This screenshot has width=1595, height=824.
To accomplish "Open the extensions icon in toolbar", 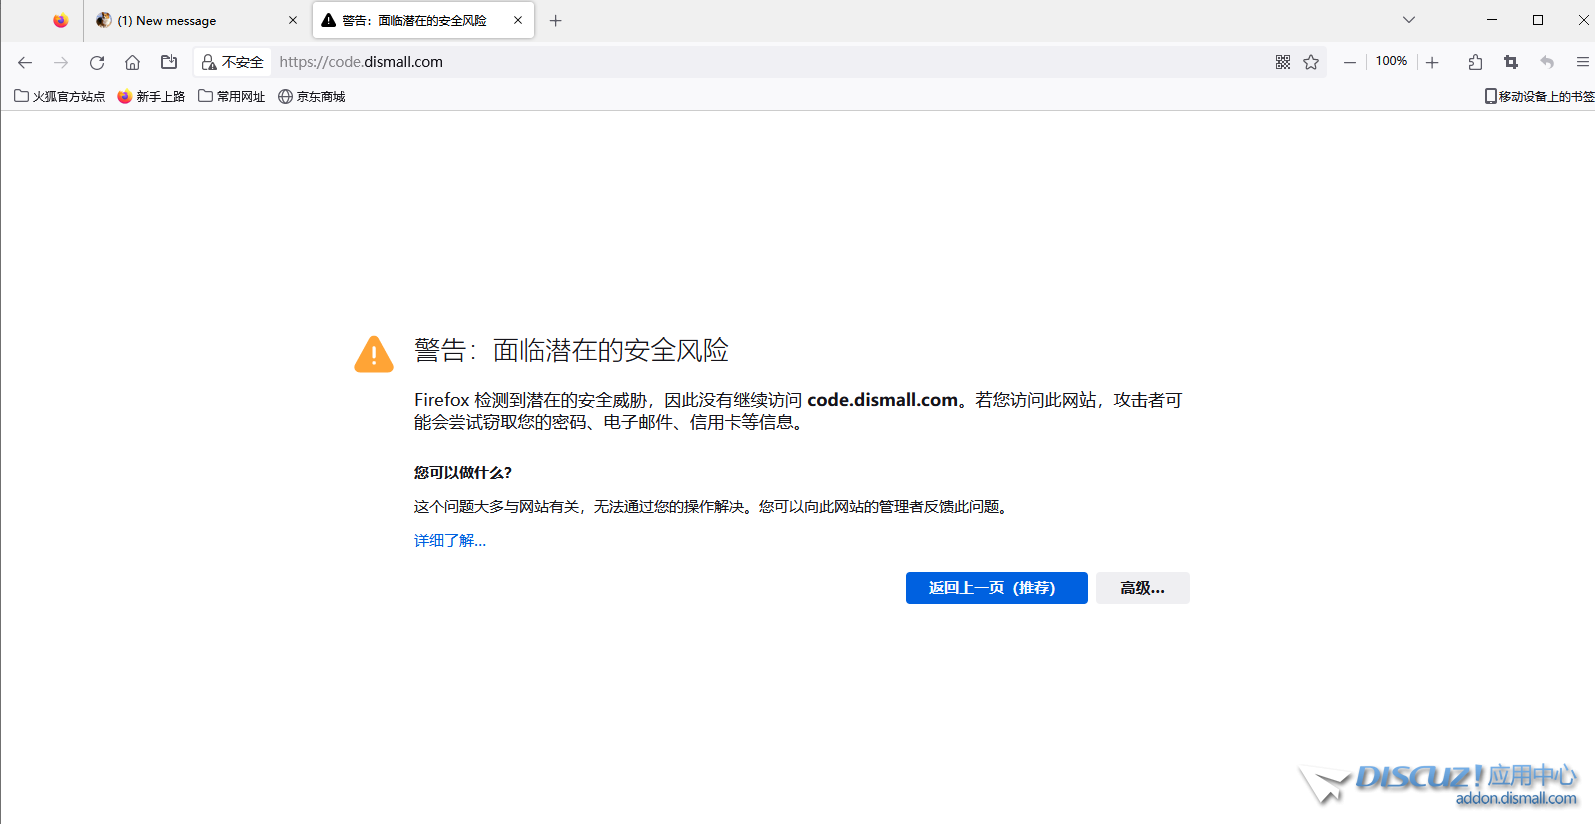I will click(x=1475, y=62).
